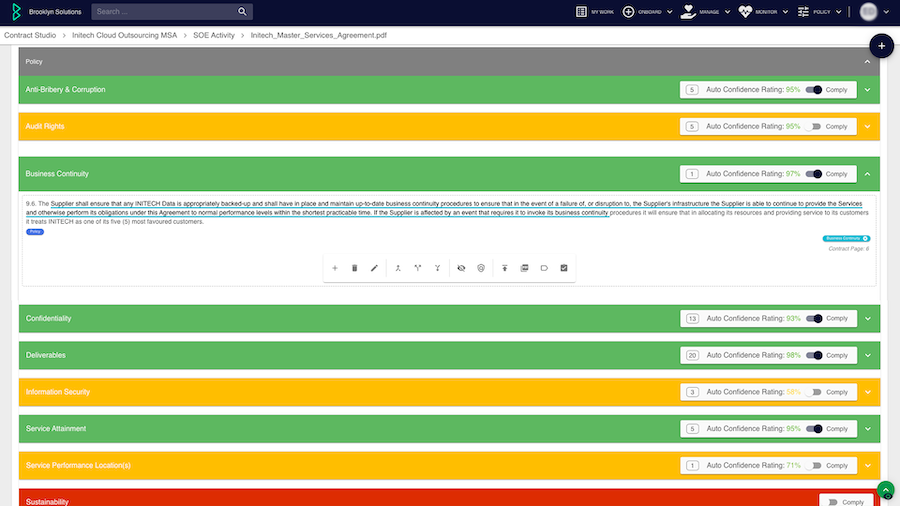Click the clipboard check icon
The image size is (900, 506).
[x=564, y=268]
